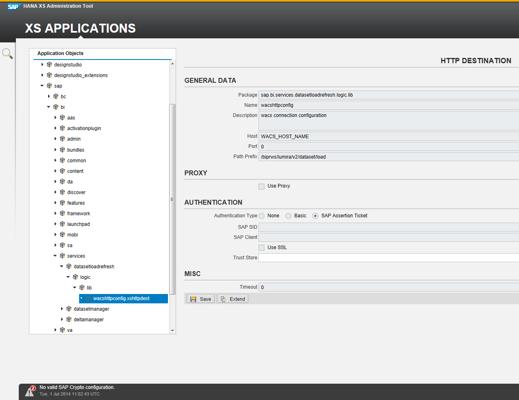Click the discover package icon
The height and width of the screenshot is (400, 519).
click(x=62, y=192)
